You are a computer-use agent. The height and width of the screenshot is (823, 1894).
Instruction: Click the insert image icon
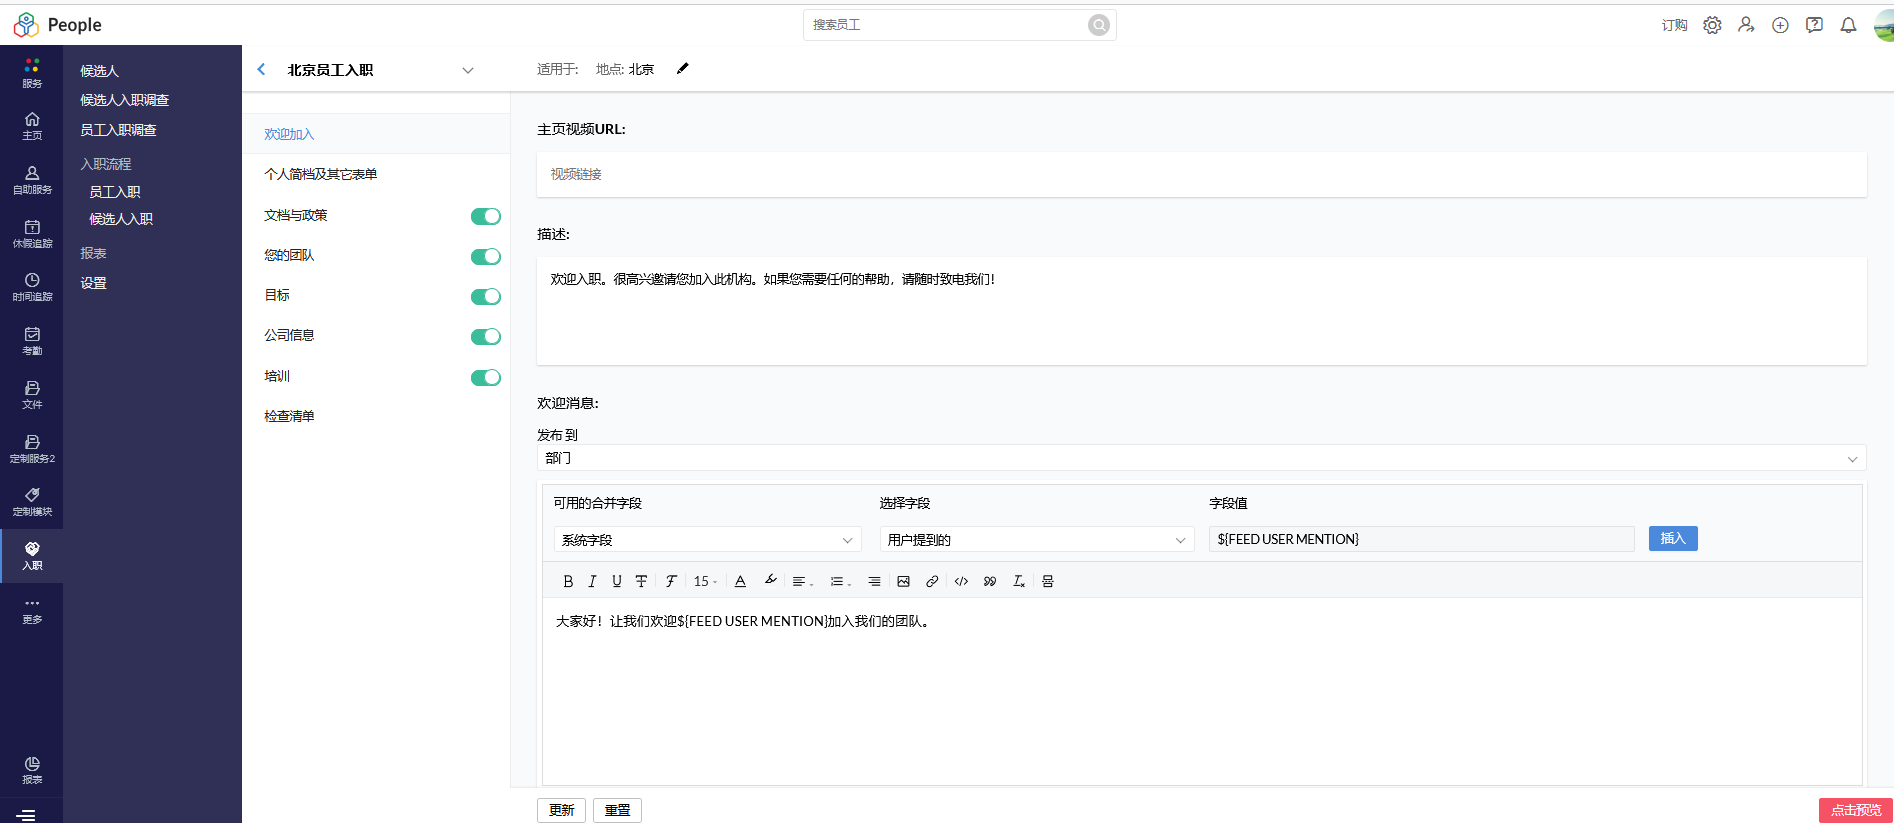(x=903, y=581)
